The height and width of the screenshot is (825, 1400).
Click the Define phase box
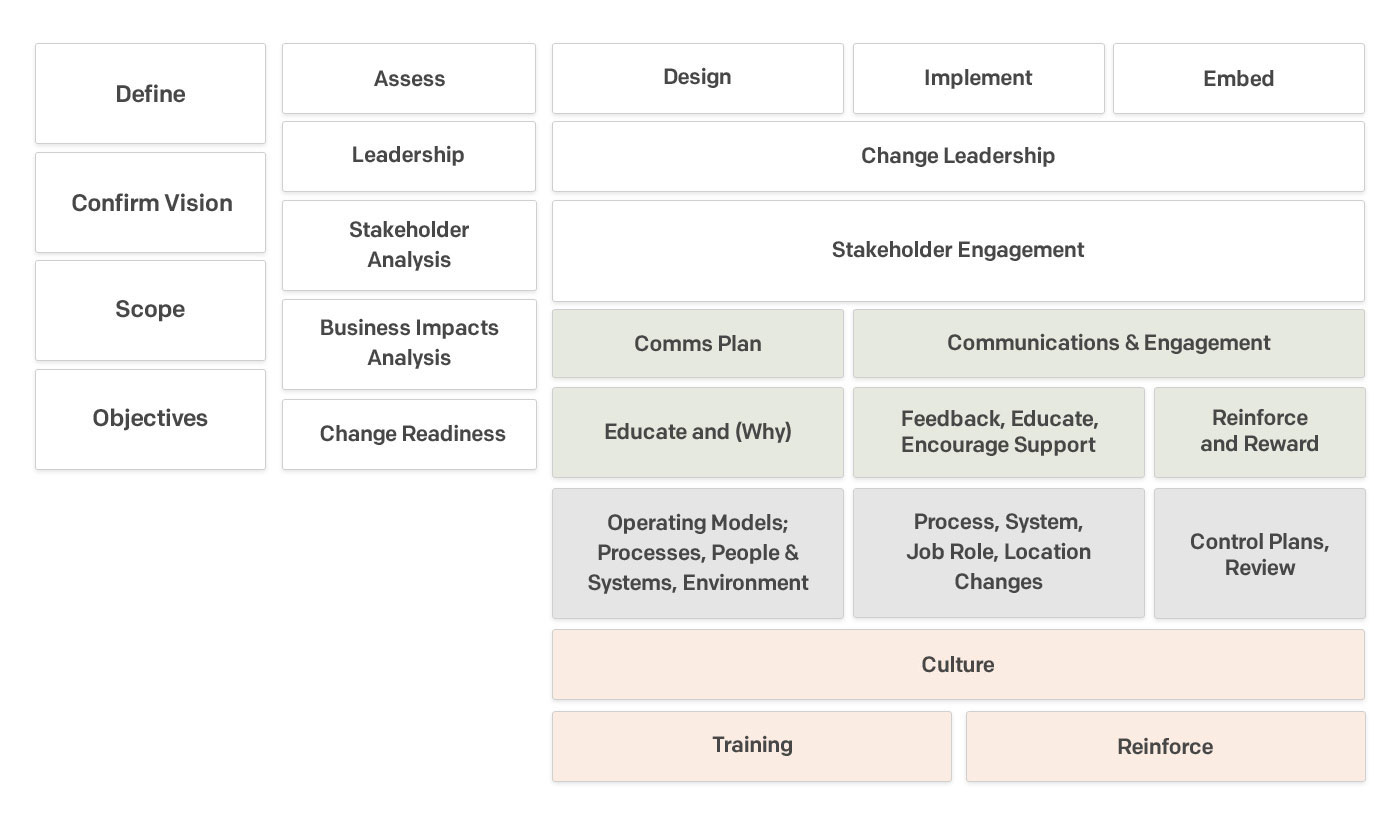point(150,94)
